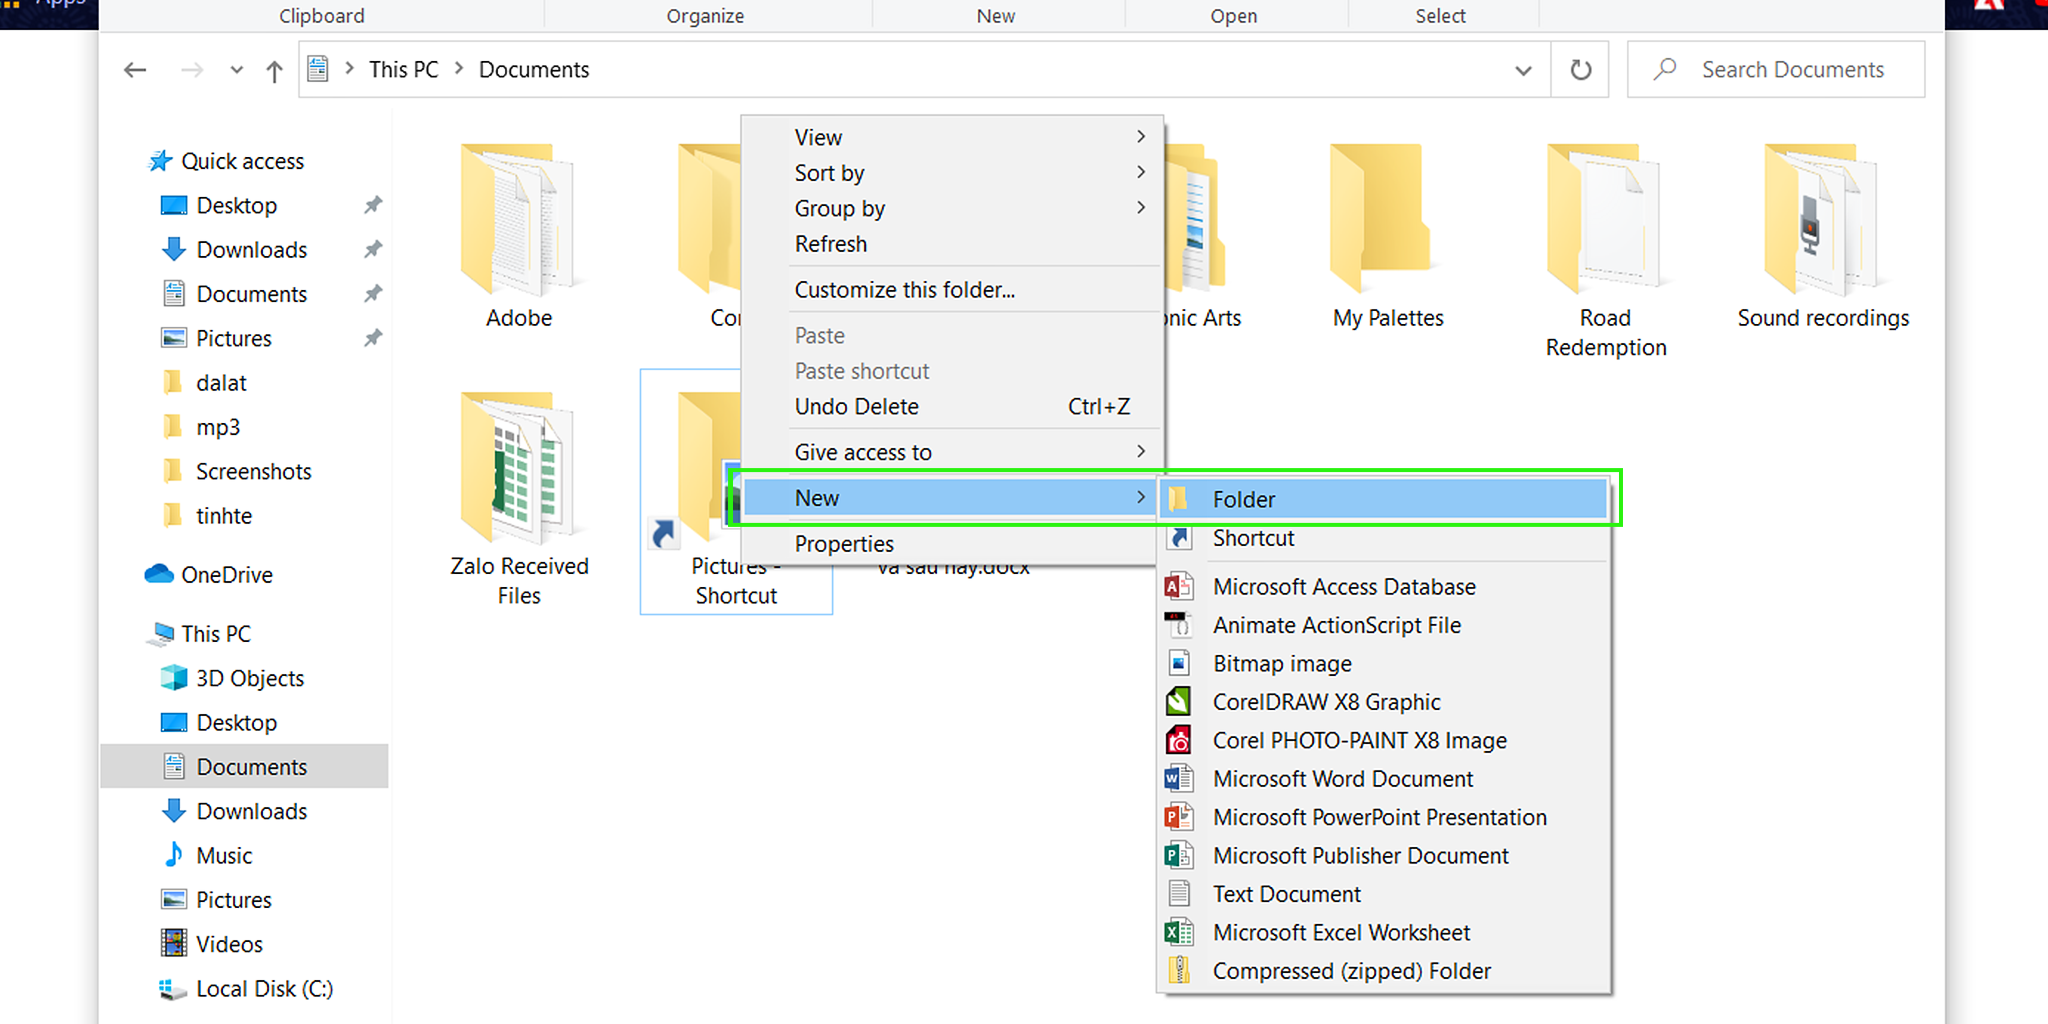Create a new Shortcut from submenu
The width and height of the screenshot is (2048, 1024).
1384,538
